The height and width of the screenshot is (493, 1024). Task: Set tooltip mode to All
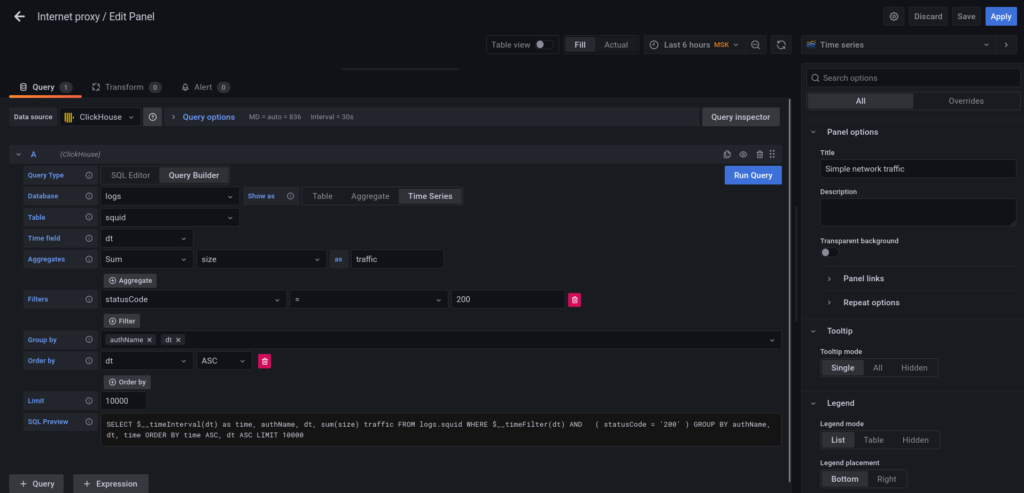point(878,368)
